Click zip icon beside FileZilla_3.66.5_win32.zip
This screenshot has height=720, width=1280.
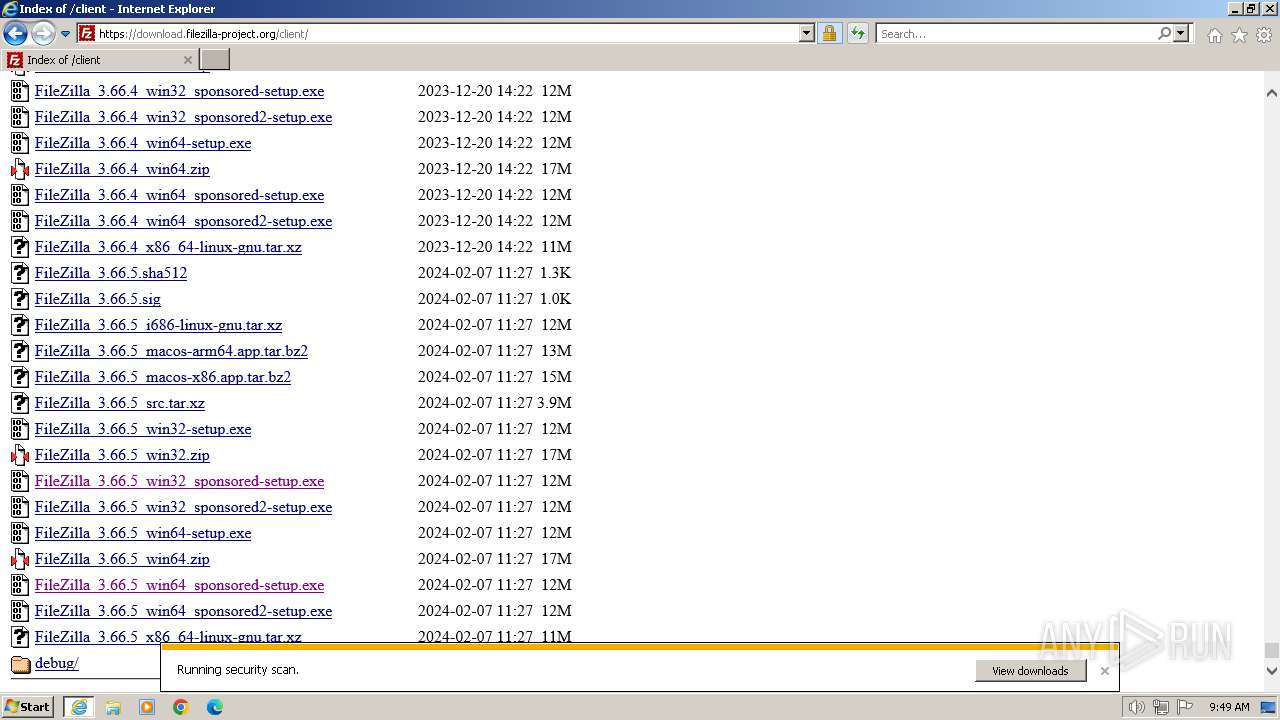point(20,455)
